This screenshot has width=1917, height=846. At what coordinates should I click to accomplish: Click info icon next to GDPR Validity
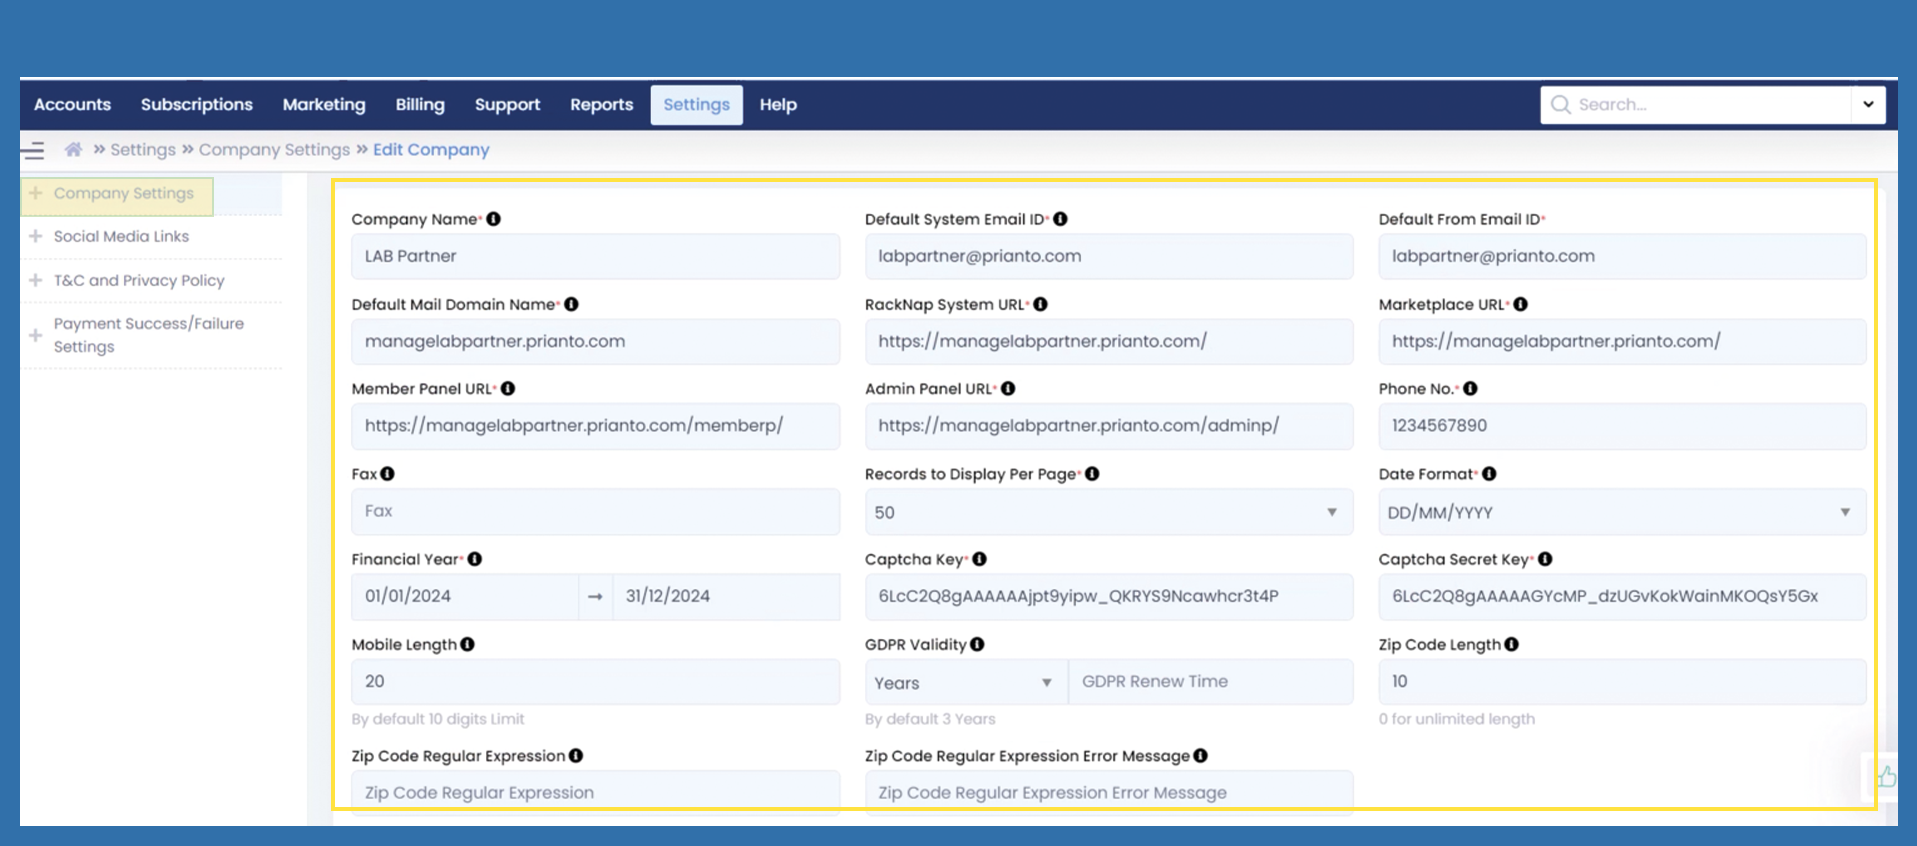(x=978, y=645)
